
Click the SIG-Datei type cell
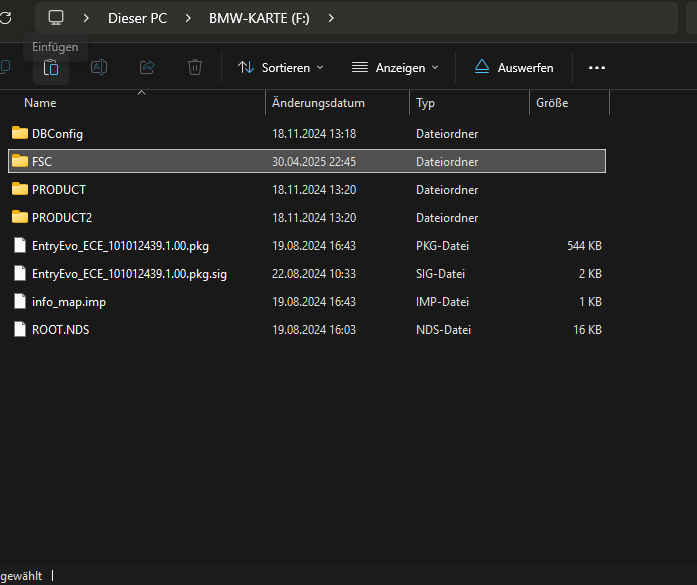pos(441,273)
